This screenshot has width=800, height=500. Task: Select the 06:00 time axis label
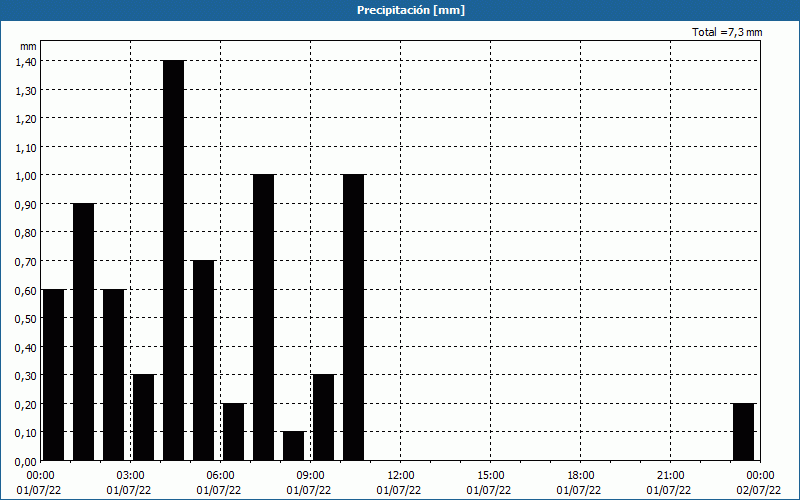pos(220,476)
